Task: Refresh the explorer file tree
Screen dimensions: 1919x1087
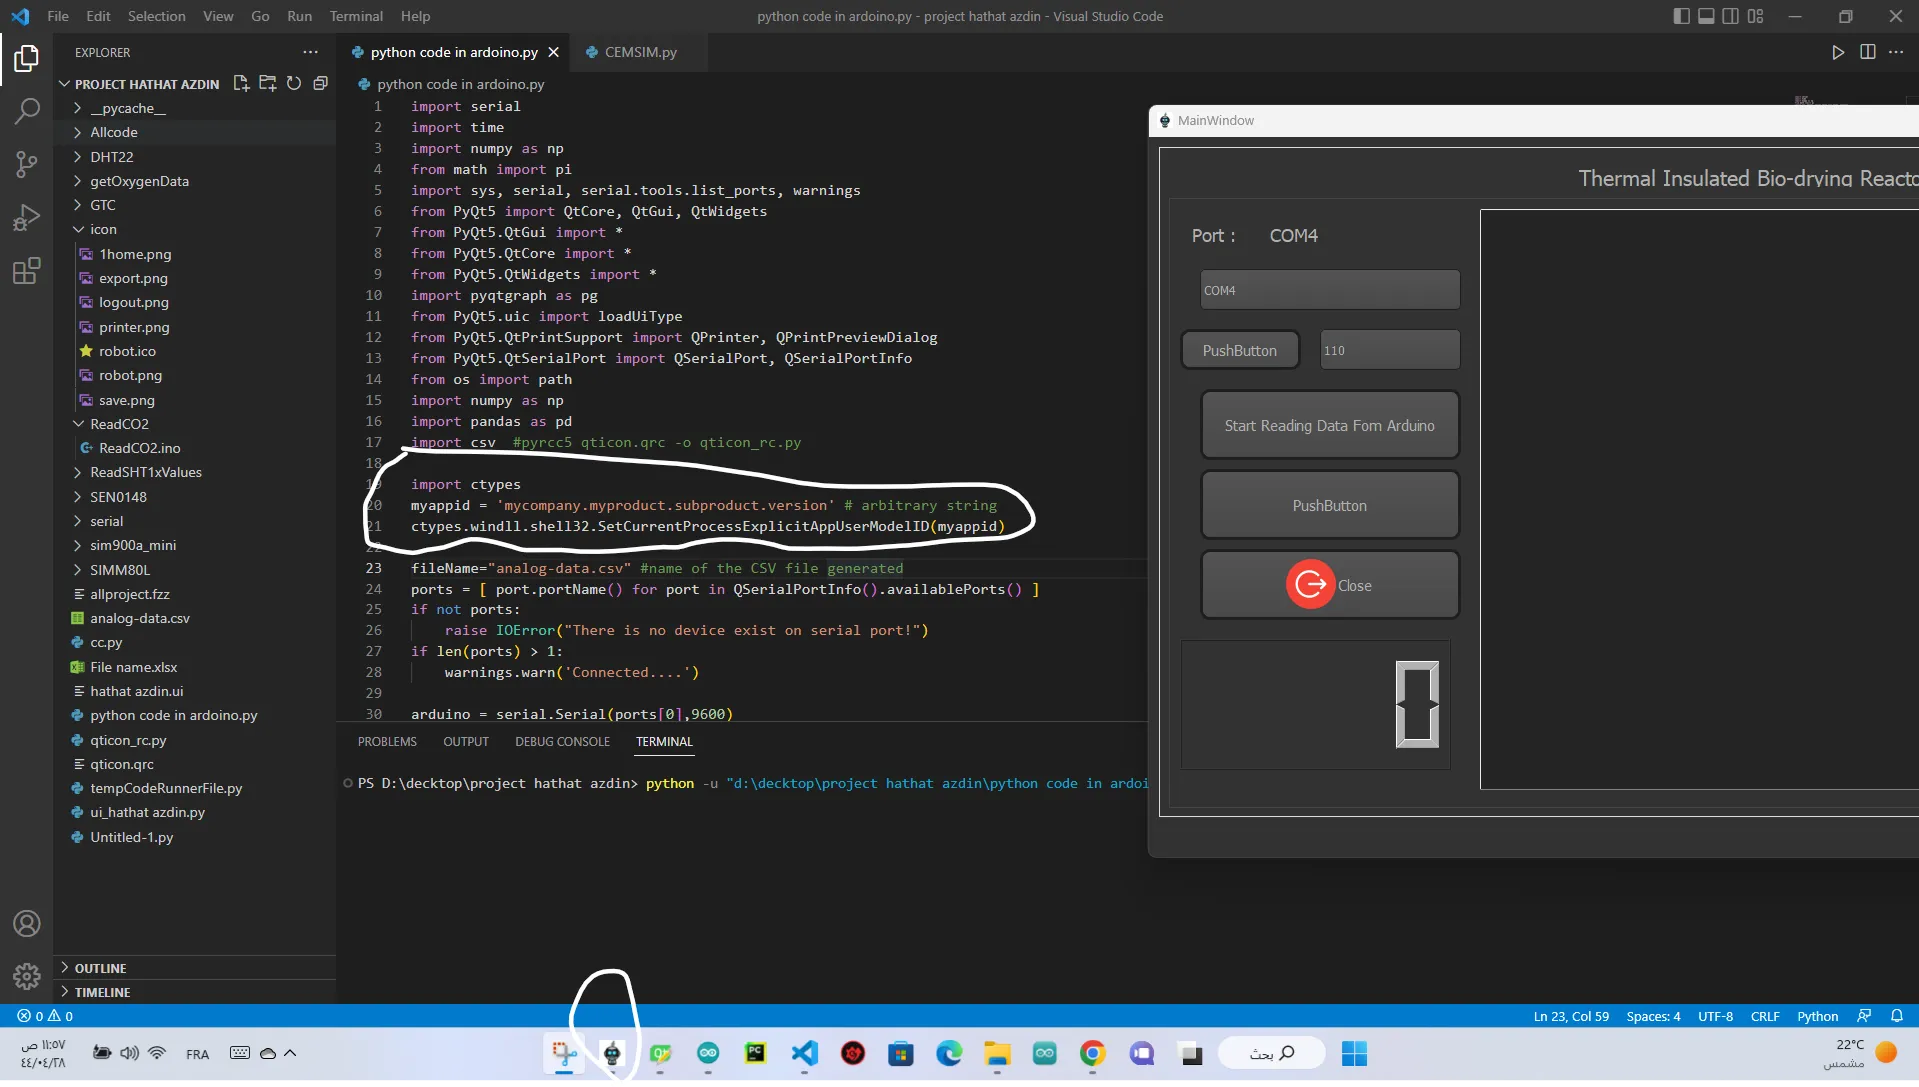Action: [x=294, y=84]
